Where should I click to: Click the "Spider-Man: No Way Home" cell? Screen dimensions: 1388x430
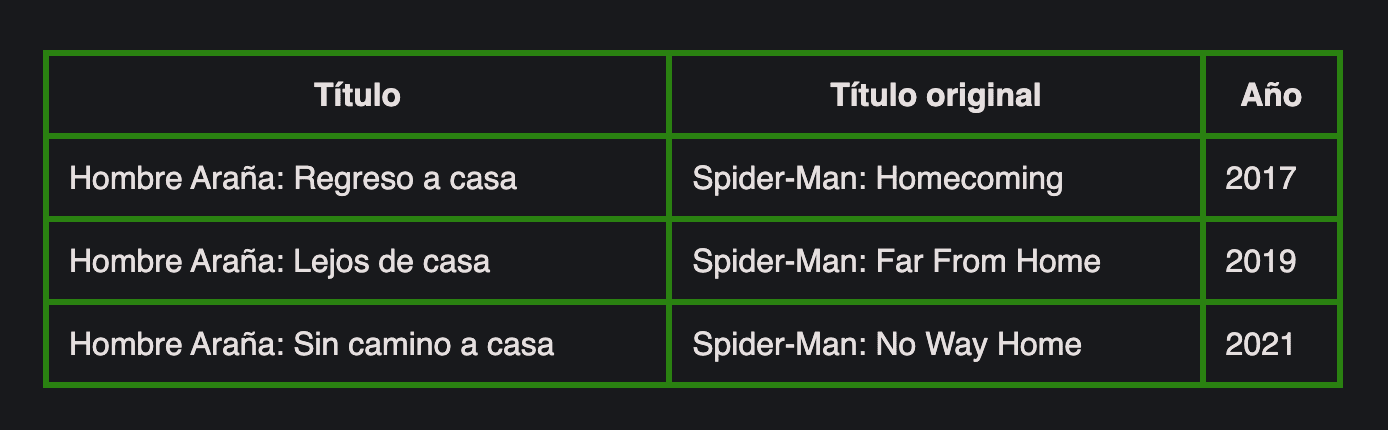[x=886, y=345]
